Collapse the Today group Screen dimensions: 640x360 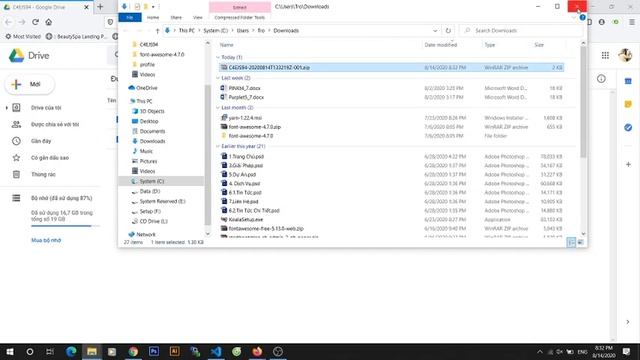click(x=218, y=57)
